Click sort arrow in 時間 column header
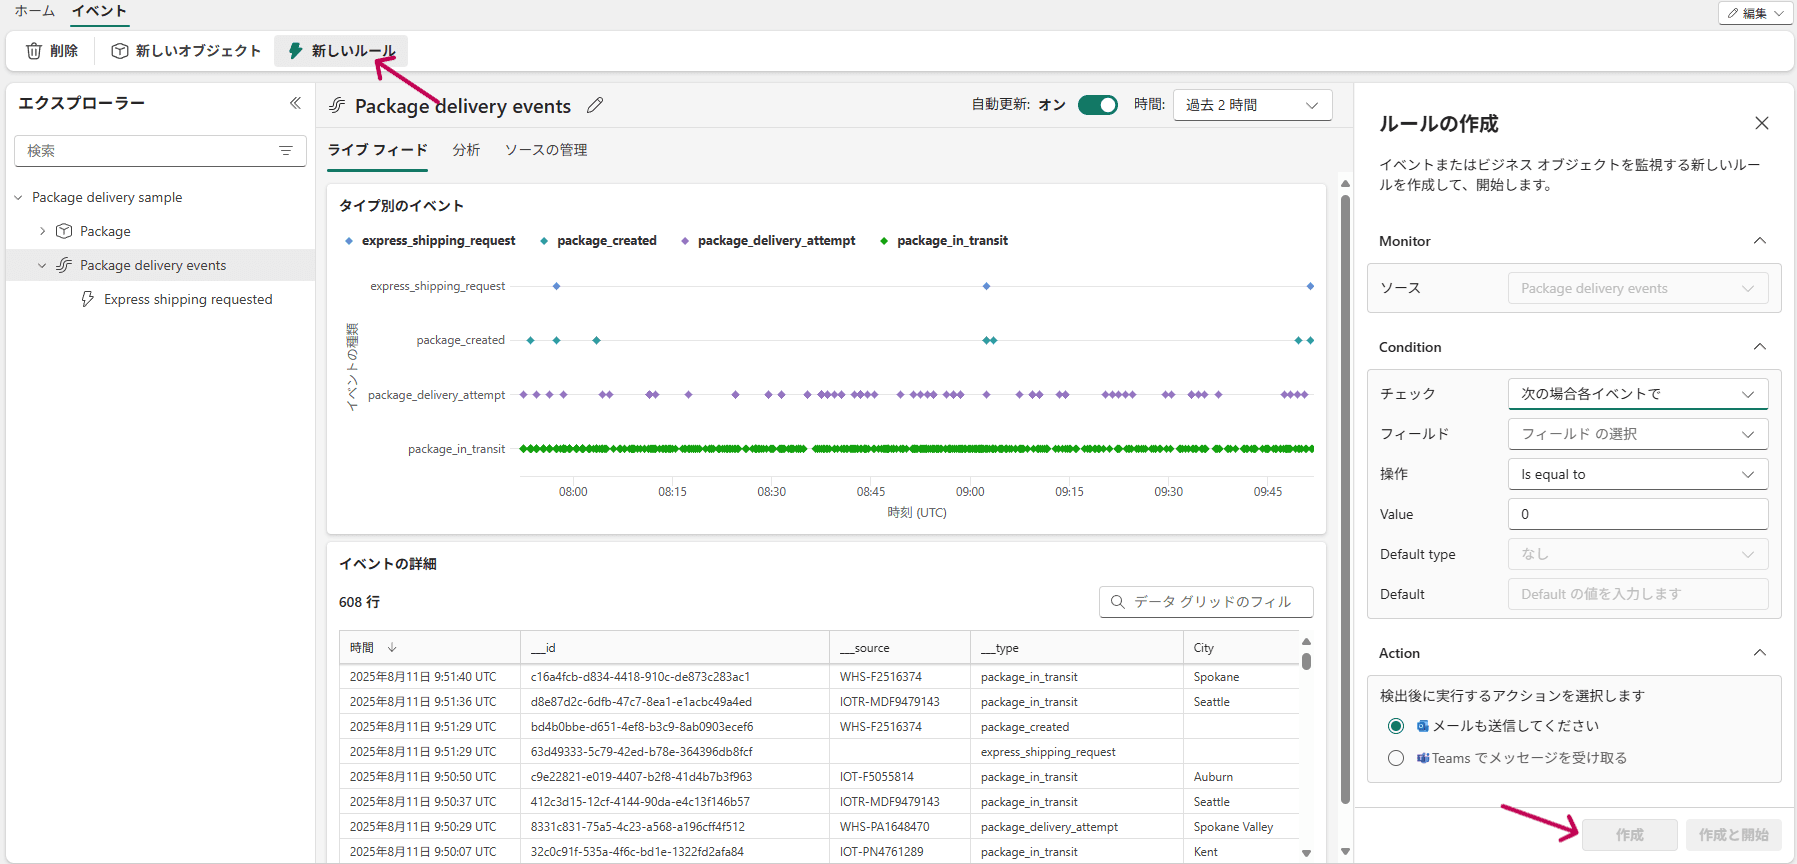Image resolution: width=1797 pixels, height=864 pixels. [392, 648]
